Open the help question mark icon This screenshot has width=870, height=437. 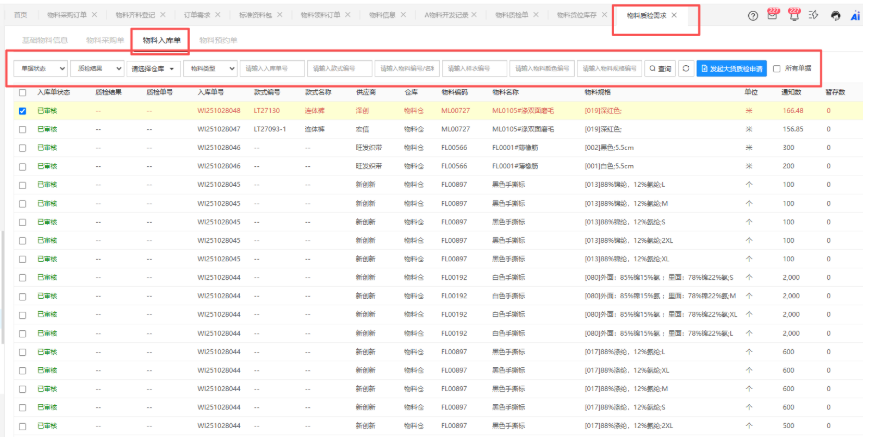point(752,15)
